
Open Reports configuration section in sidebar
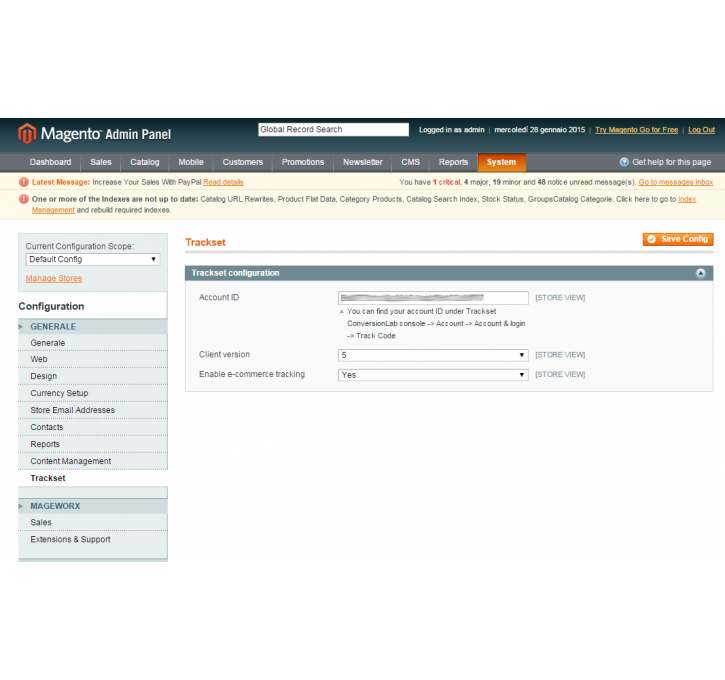click(x=93, y=444)
